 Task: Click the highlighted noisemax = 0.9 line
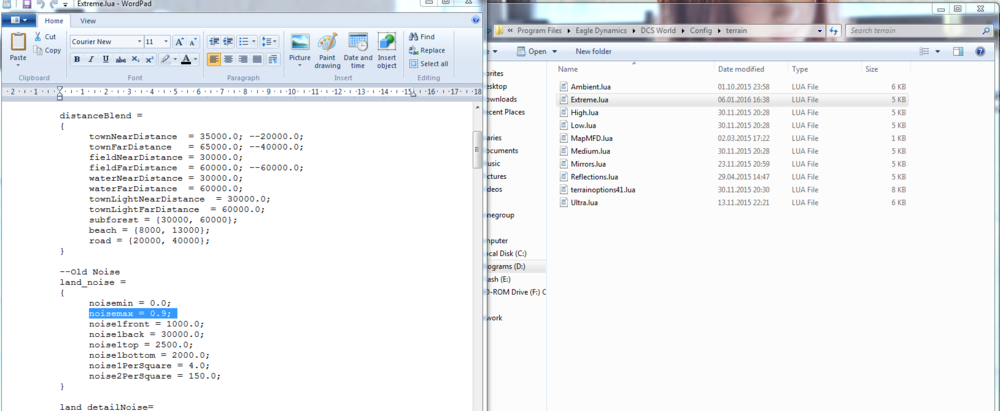pyautogui.click(x=133, y=313)
